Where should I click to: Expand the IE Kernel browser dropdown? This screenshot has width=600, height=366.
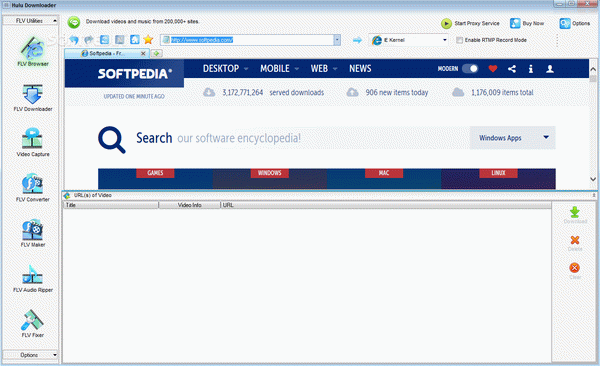point(445,40)
